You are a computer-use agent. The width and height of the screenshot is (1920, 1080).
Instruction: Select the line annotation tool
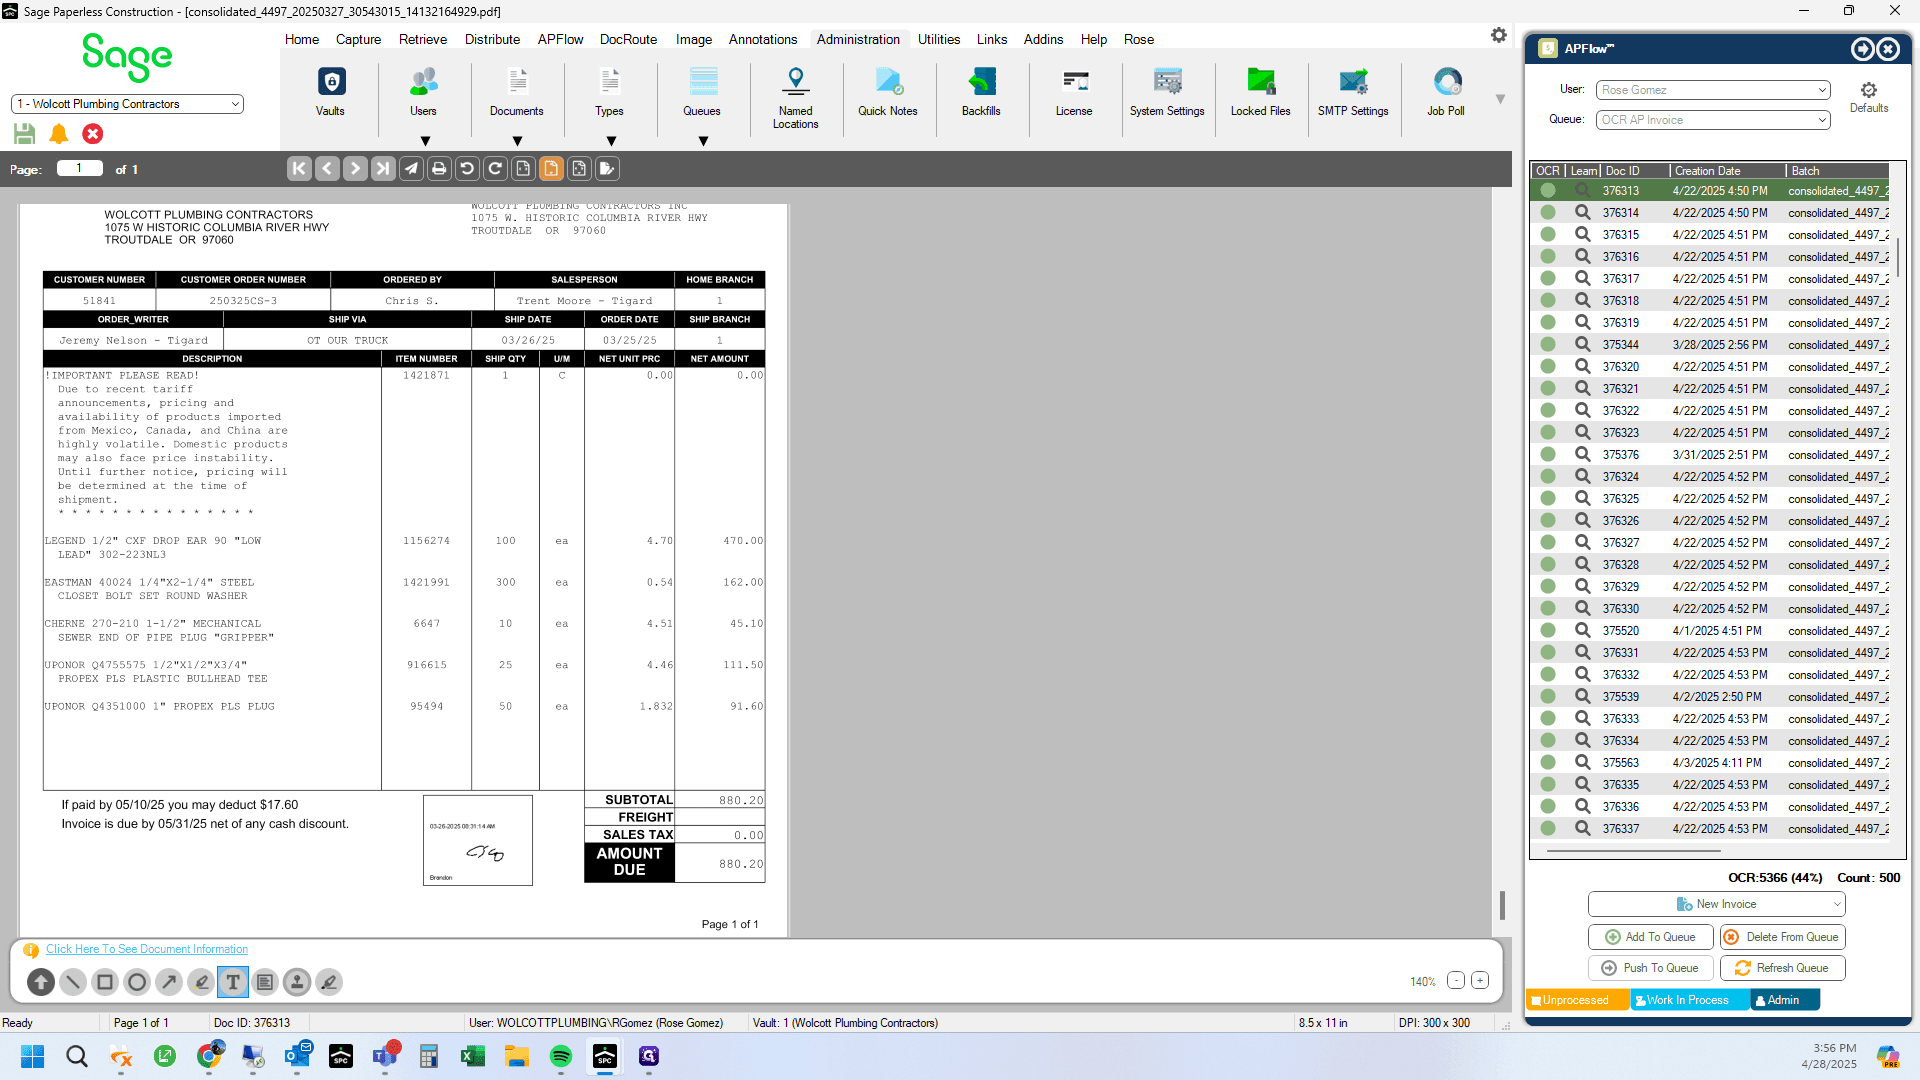click(73, 982)
